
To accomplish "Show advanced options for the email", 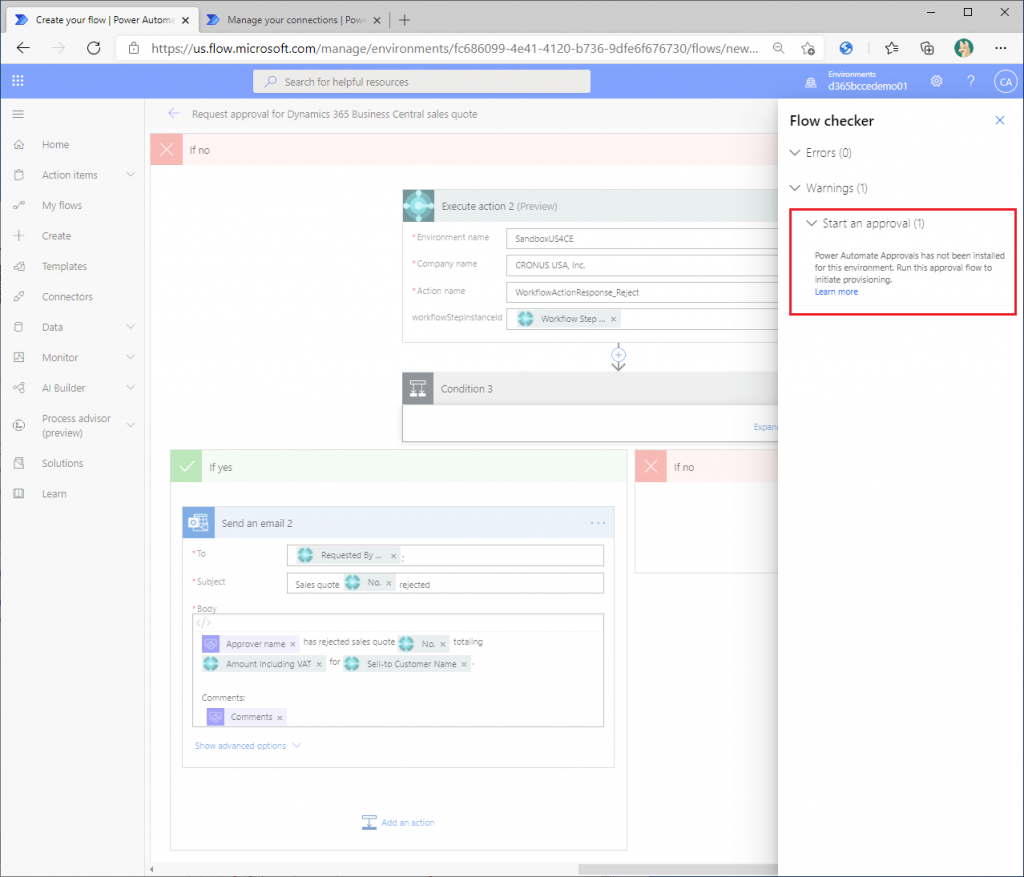I will pyautogui.click(x=248, y=746).
